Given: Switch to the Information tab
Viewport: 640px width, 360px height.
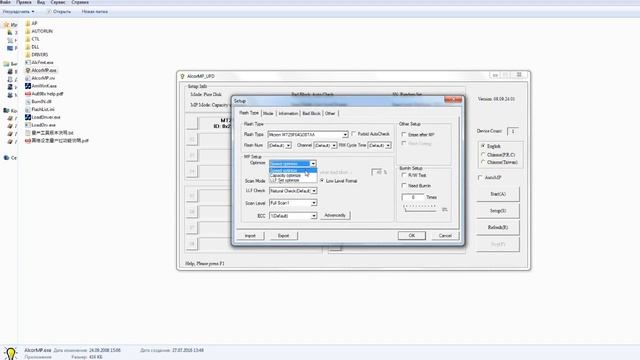Looking at the screenshot, I should click(288, 113).
